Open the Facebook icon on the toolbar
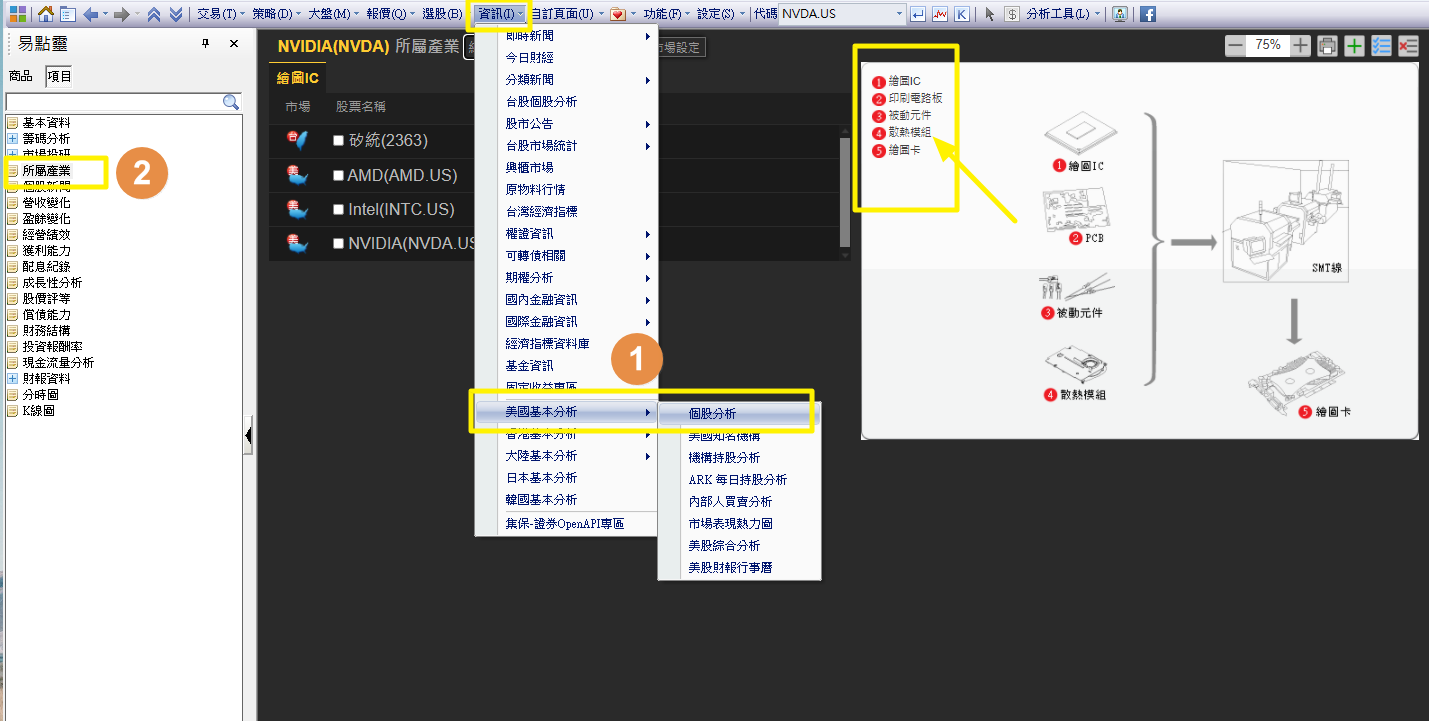Screen dimensions: 1429x721 (1147, 13)
